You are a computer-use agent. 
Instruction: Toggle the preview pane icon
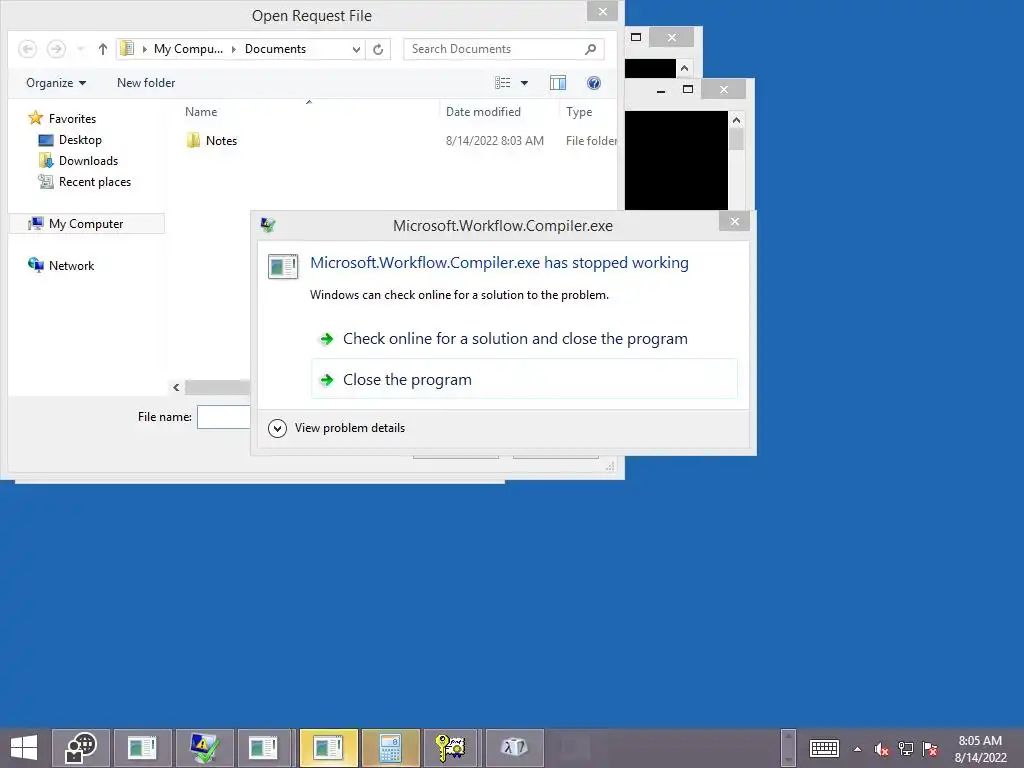(x=558, y=83)
